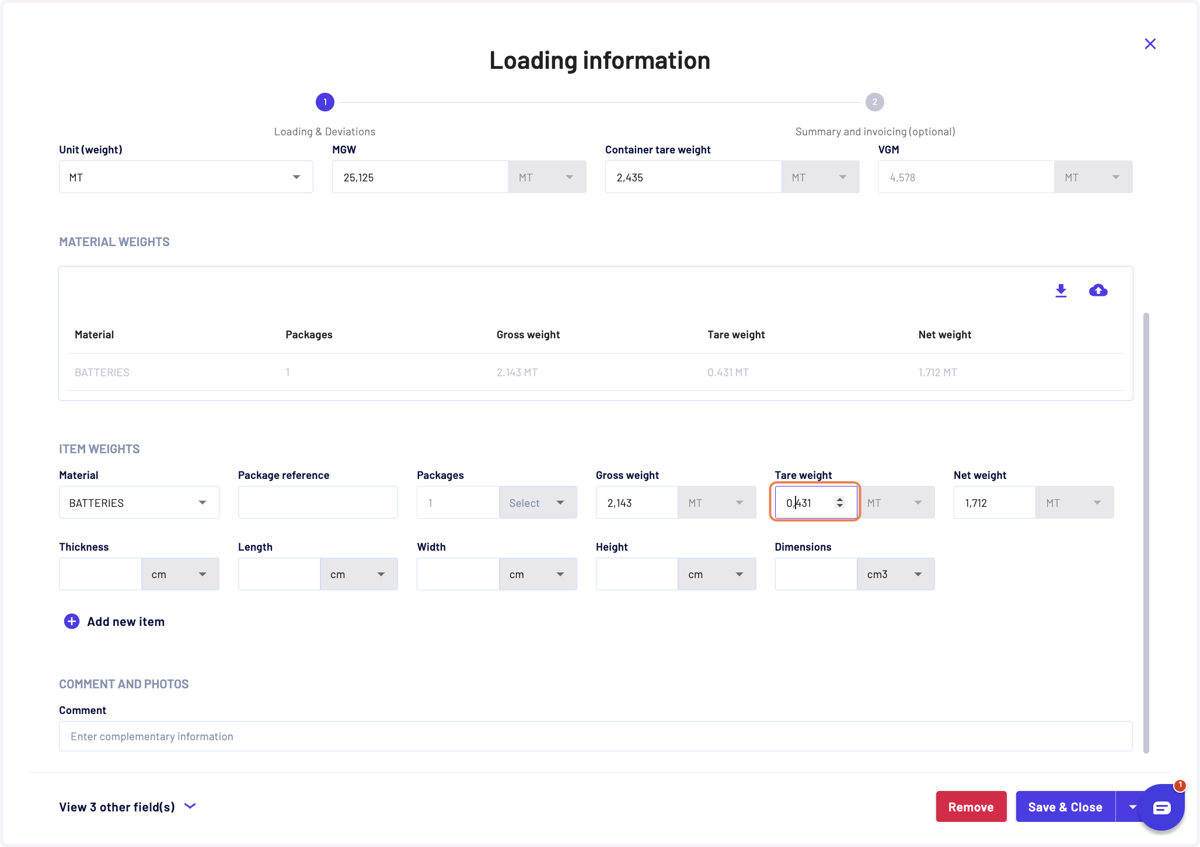Click the MGW value field
Viewport: 1200px width, 847px height.
point(420,177)
